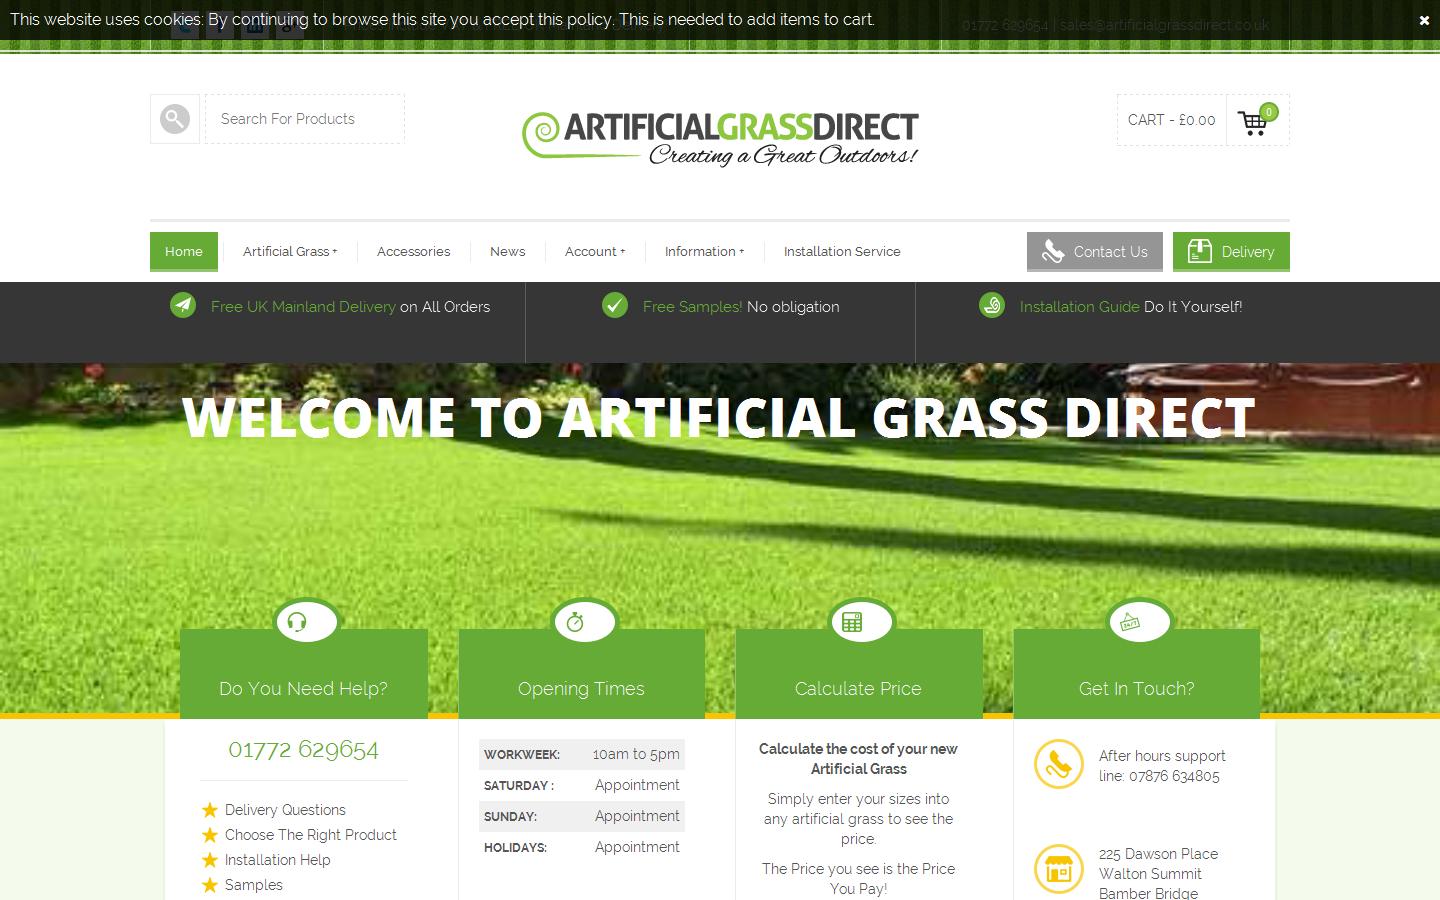The height and width of the screenshot is (900, 1440).
Task: Open the Installation Guide link
Action: point(1078,307)
